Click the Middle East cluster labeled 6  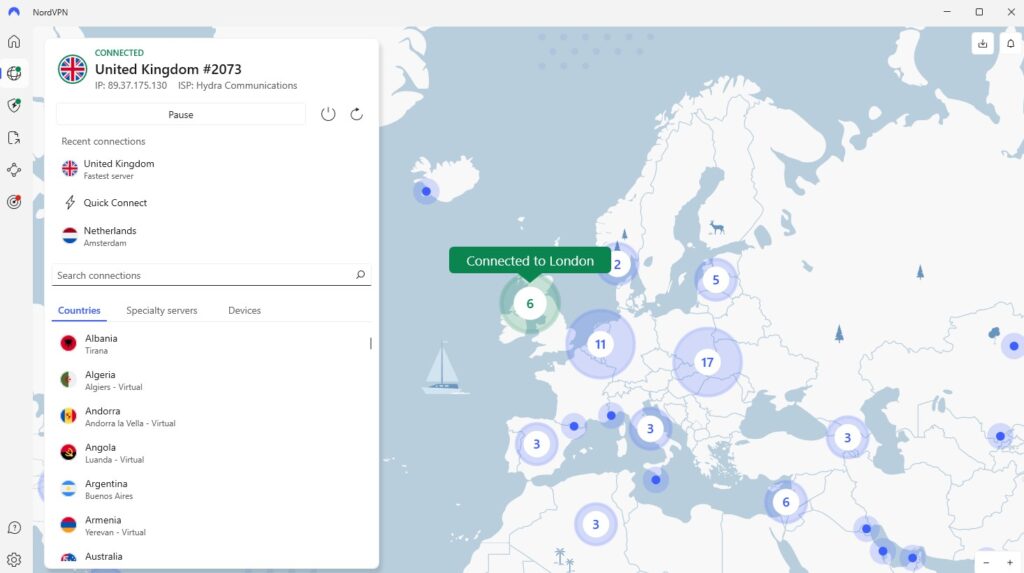(x=786, y=502)
